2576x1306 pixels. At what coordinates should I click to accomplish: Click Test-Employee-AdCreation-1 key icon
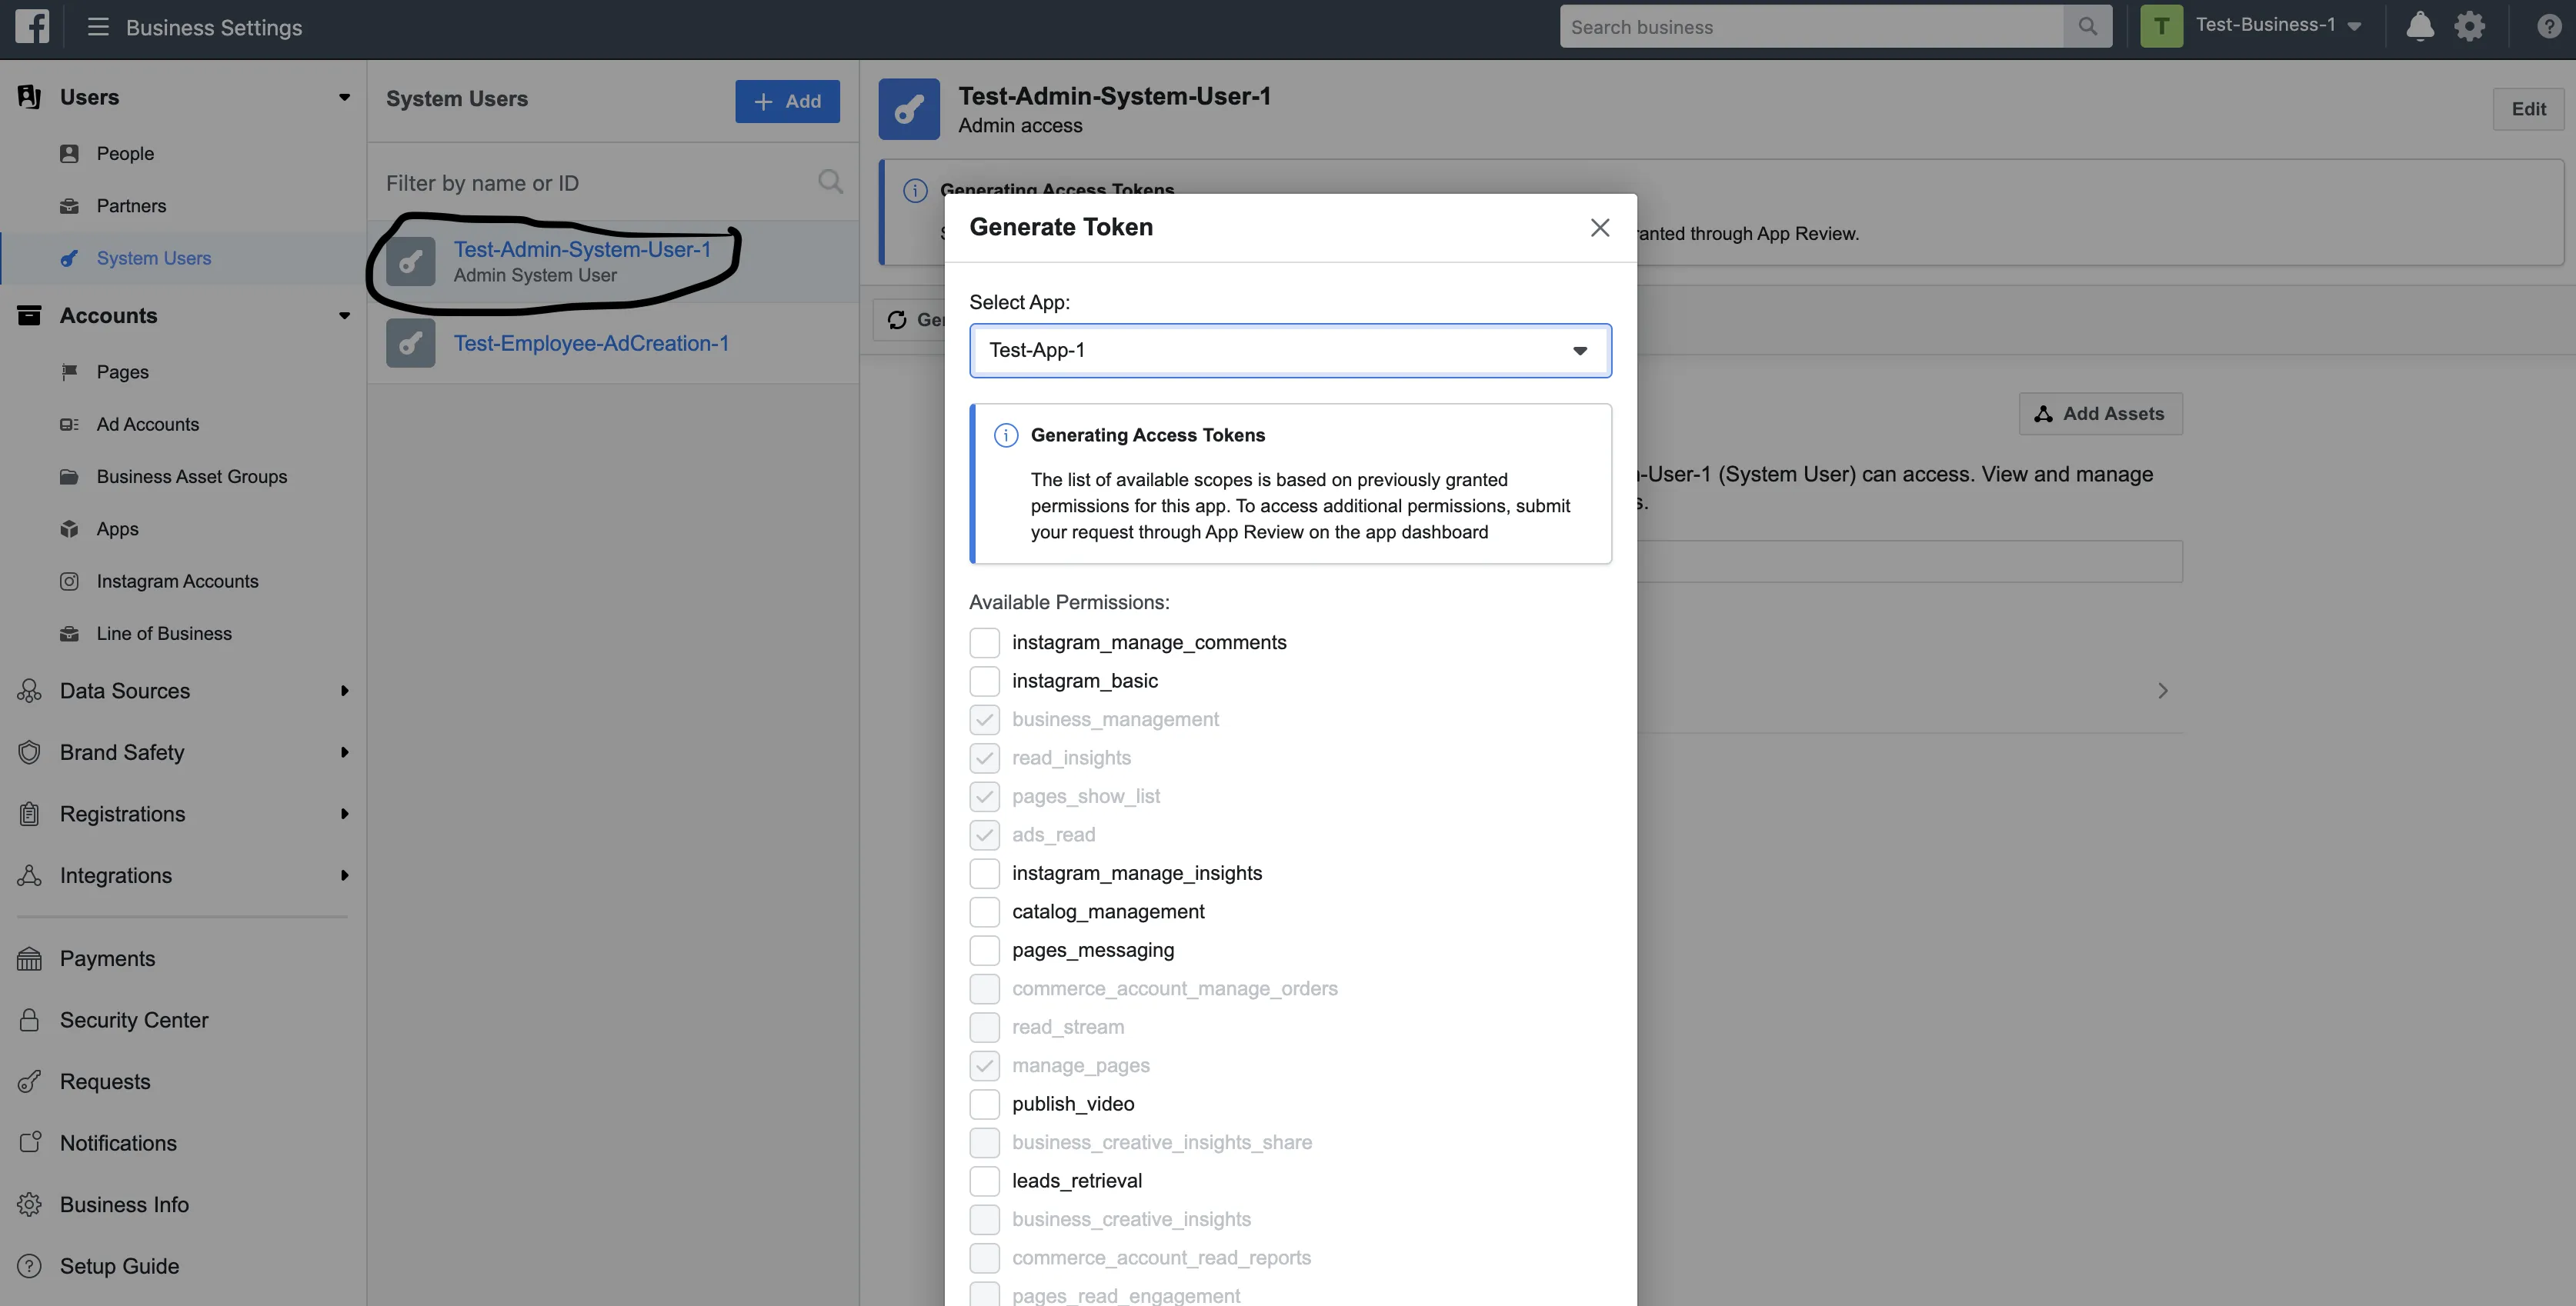click(410, 344)
